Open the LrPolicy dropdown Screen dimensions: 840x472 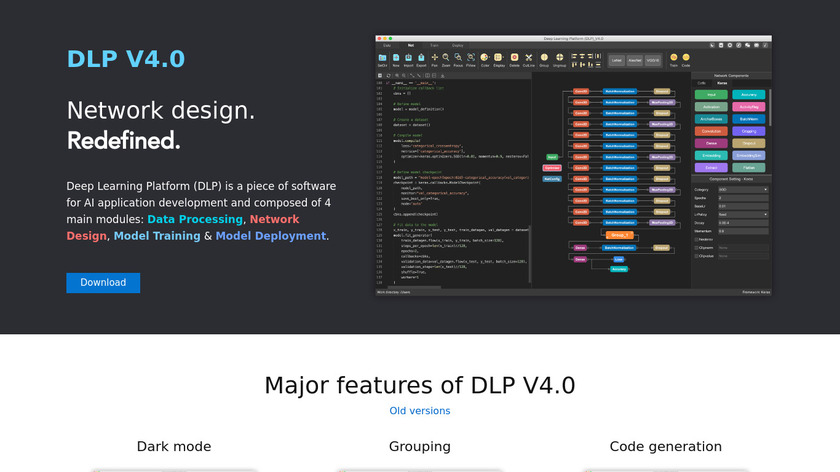click(743, 214)
